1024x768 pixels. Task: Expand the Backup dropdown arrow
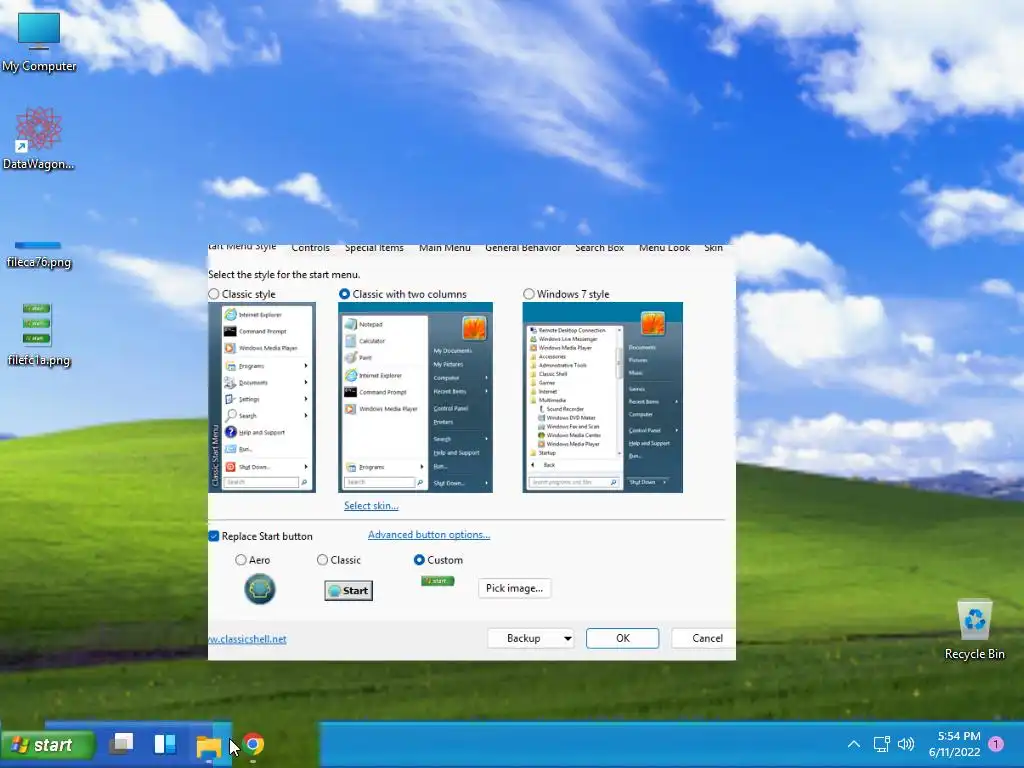click(568, 639)
